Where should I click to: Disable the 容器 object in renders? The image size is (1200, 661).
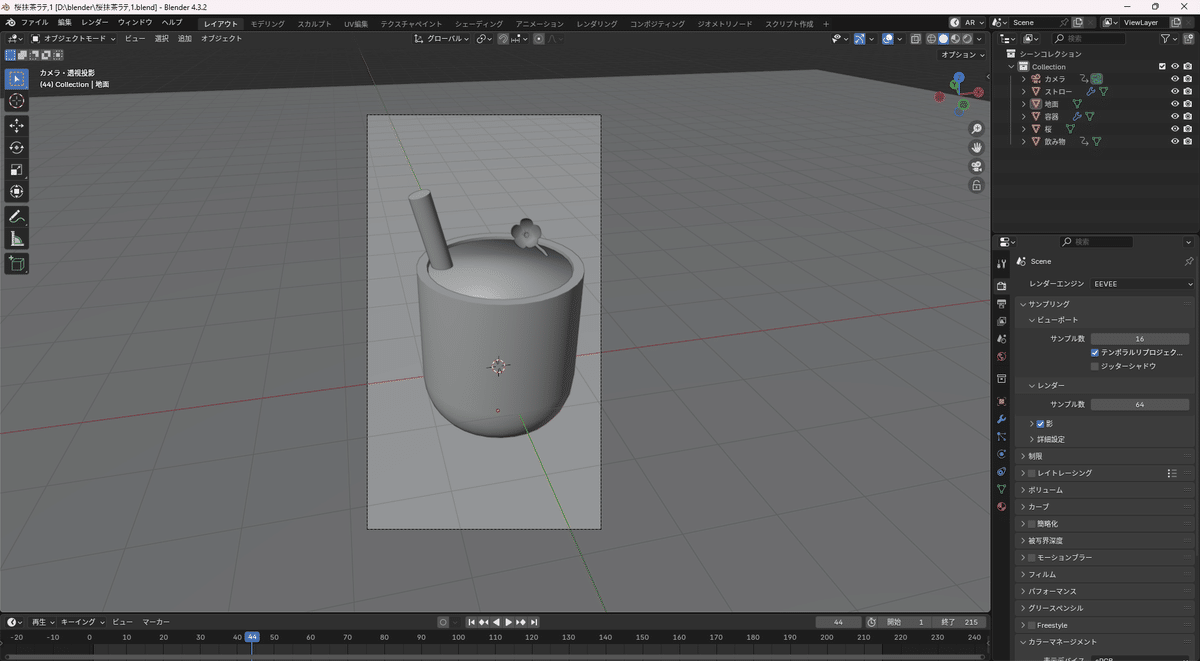[1187, 117]
